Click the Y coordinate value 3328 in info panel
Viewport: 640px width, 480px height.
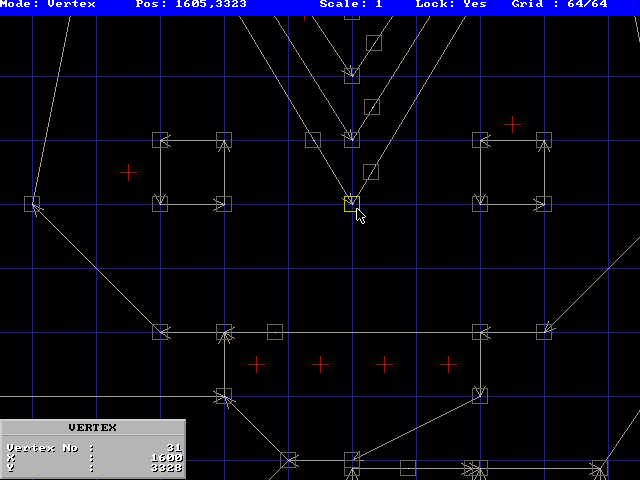166,467
